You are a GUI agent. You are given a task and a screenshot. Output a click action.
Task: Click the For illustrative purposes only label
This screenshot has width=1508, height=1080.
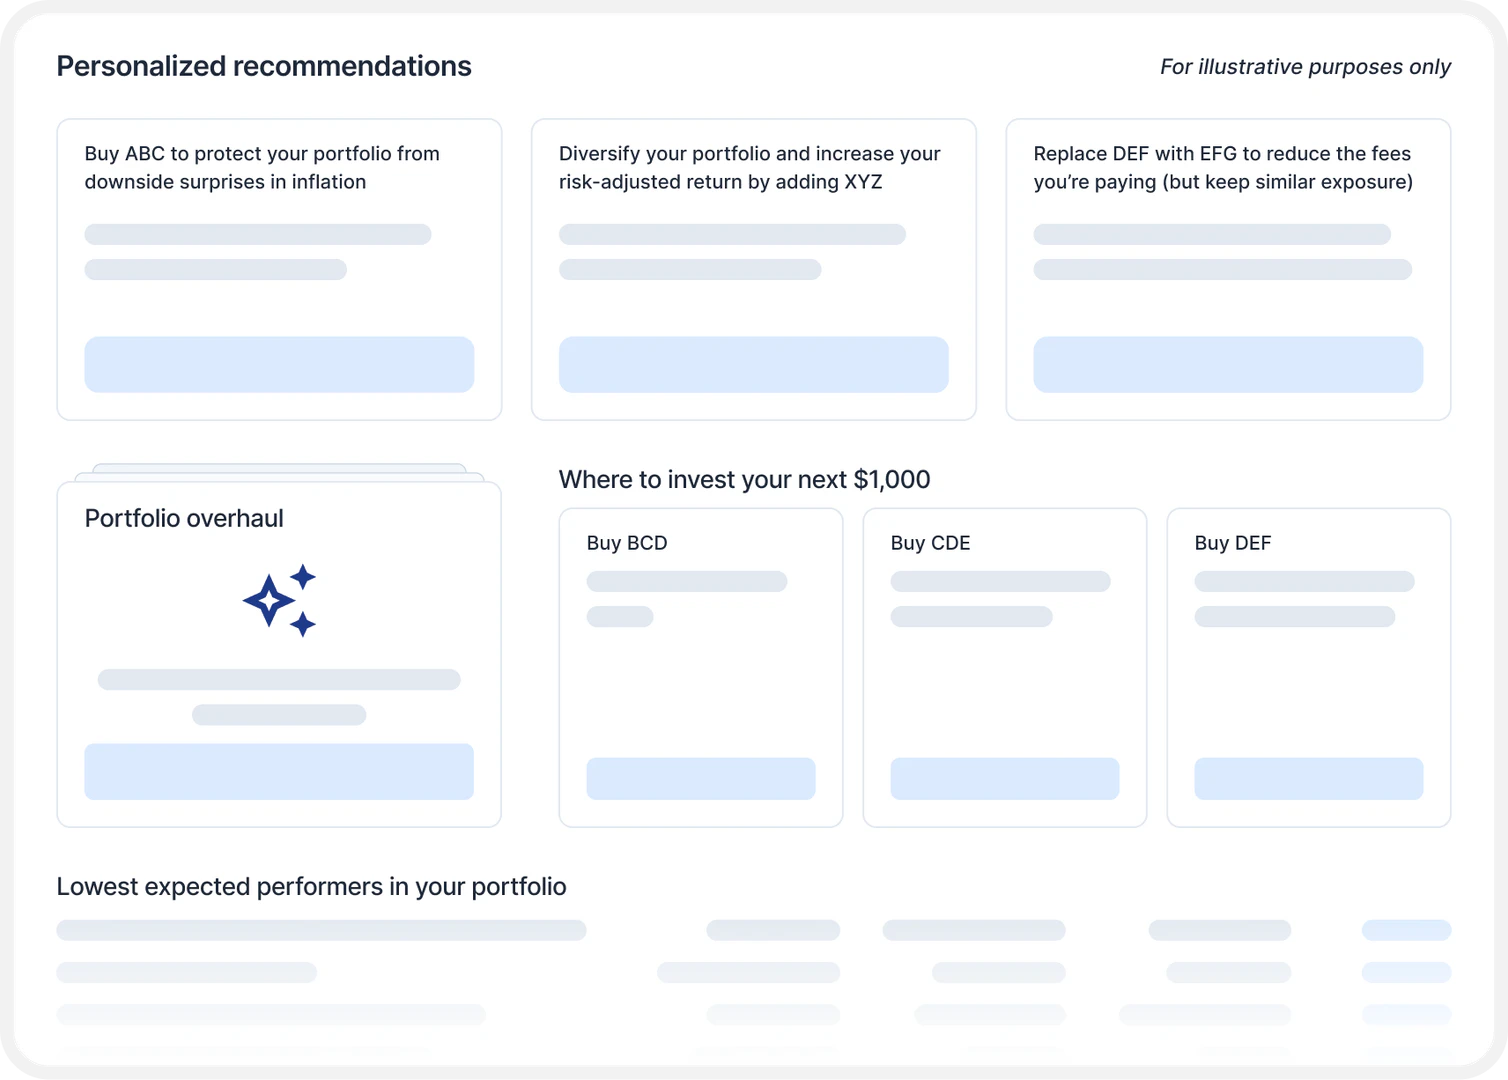[x=1304, y=67]
